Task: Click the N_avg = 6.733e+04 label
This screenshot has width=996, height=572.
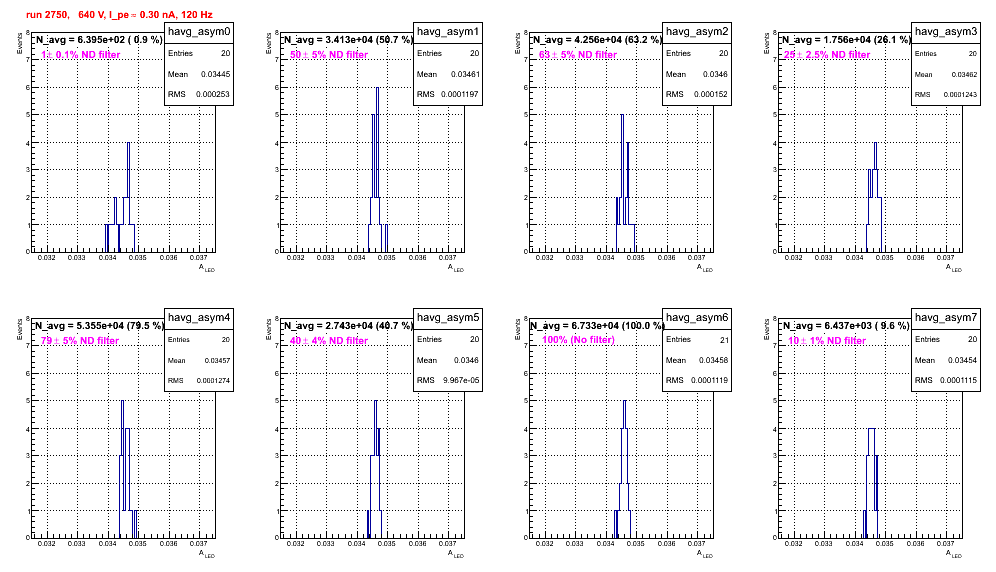Action: coord(597,326)
